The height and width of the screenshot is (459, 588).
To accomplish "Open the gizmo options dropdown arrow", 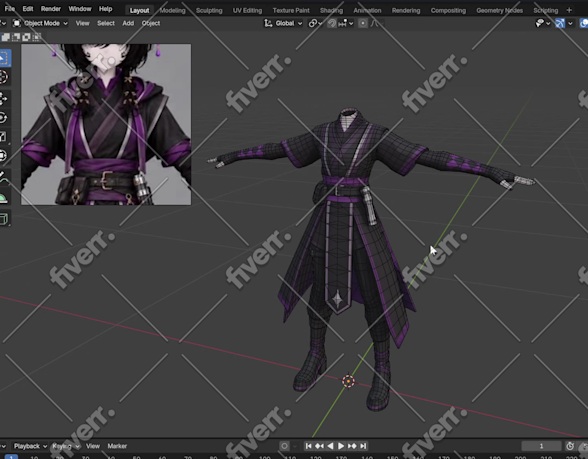I will (570, 23).
